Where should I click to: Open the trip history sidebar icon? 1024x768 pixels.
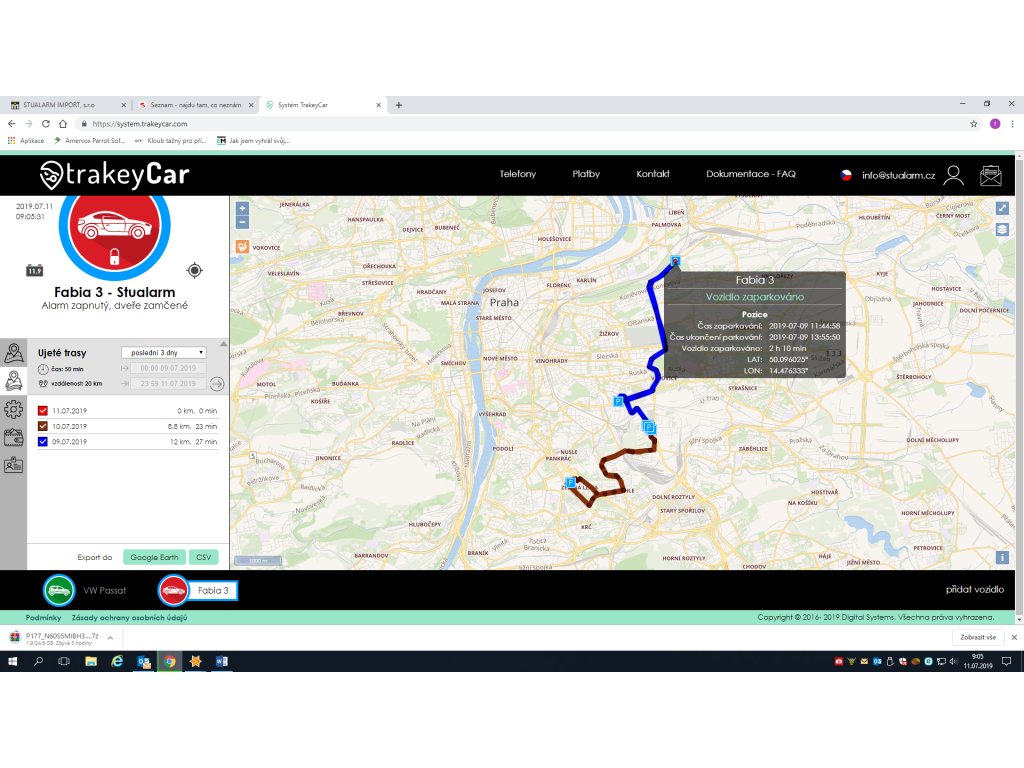tap(14, 380)
